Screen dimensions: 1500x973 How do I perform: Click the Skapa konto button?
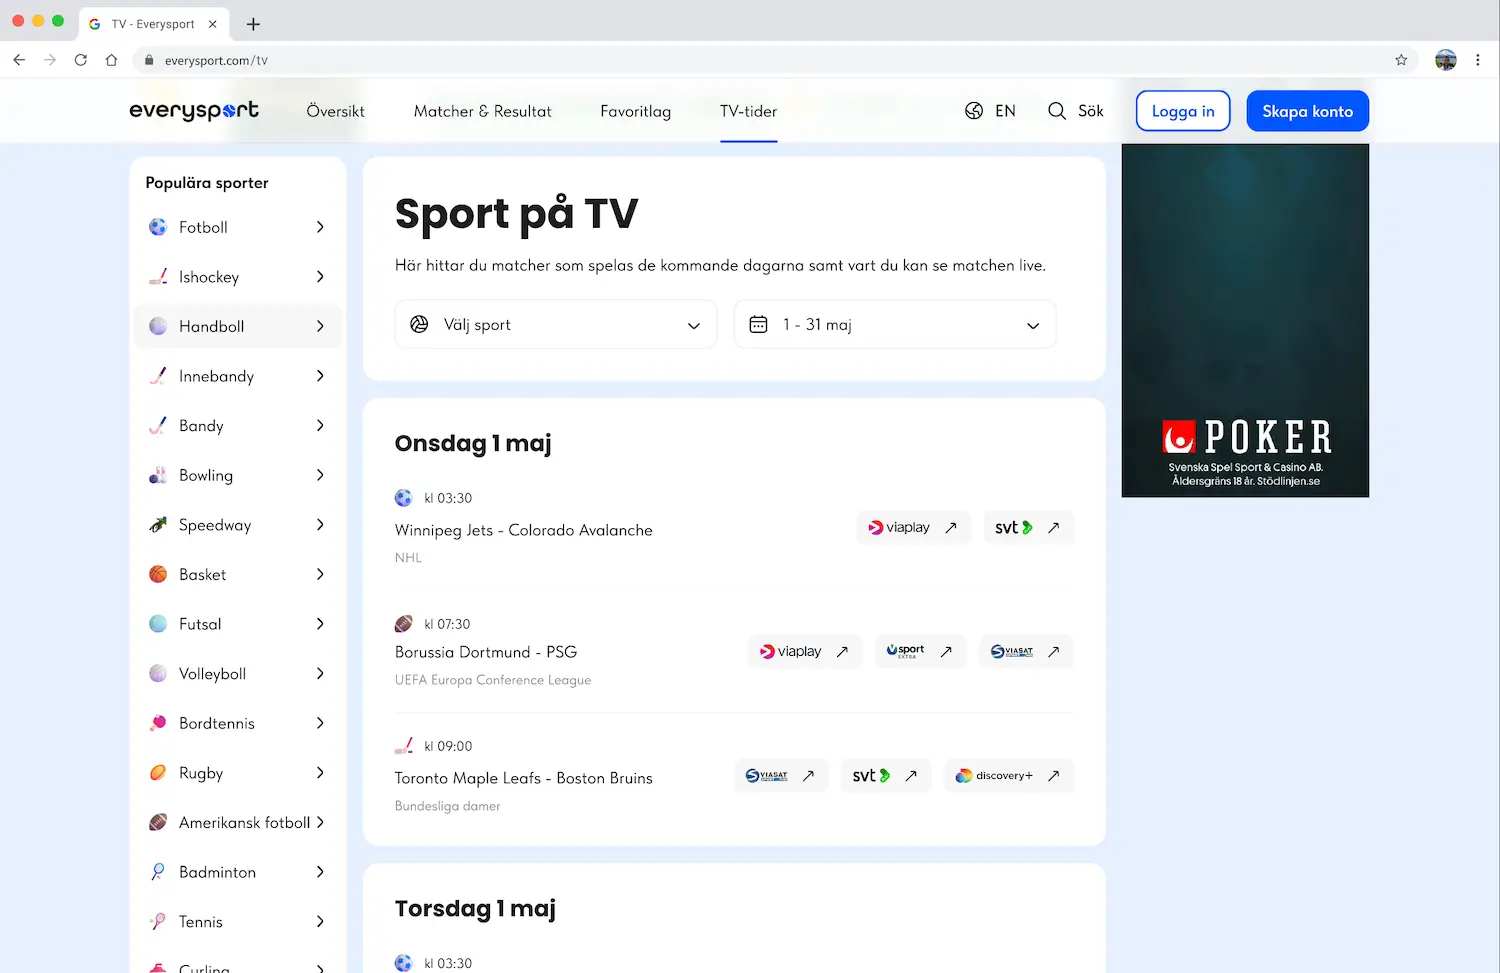(x=1308, y=111)
